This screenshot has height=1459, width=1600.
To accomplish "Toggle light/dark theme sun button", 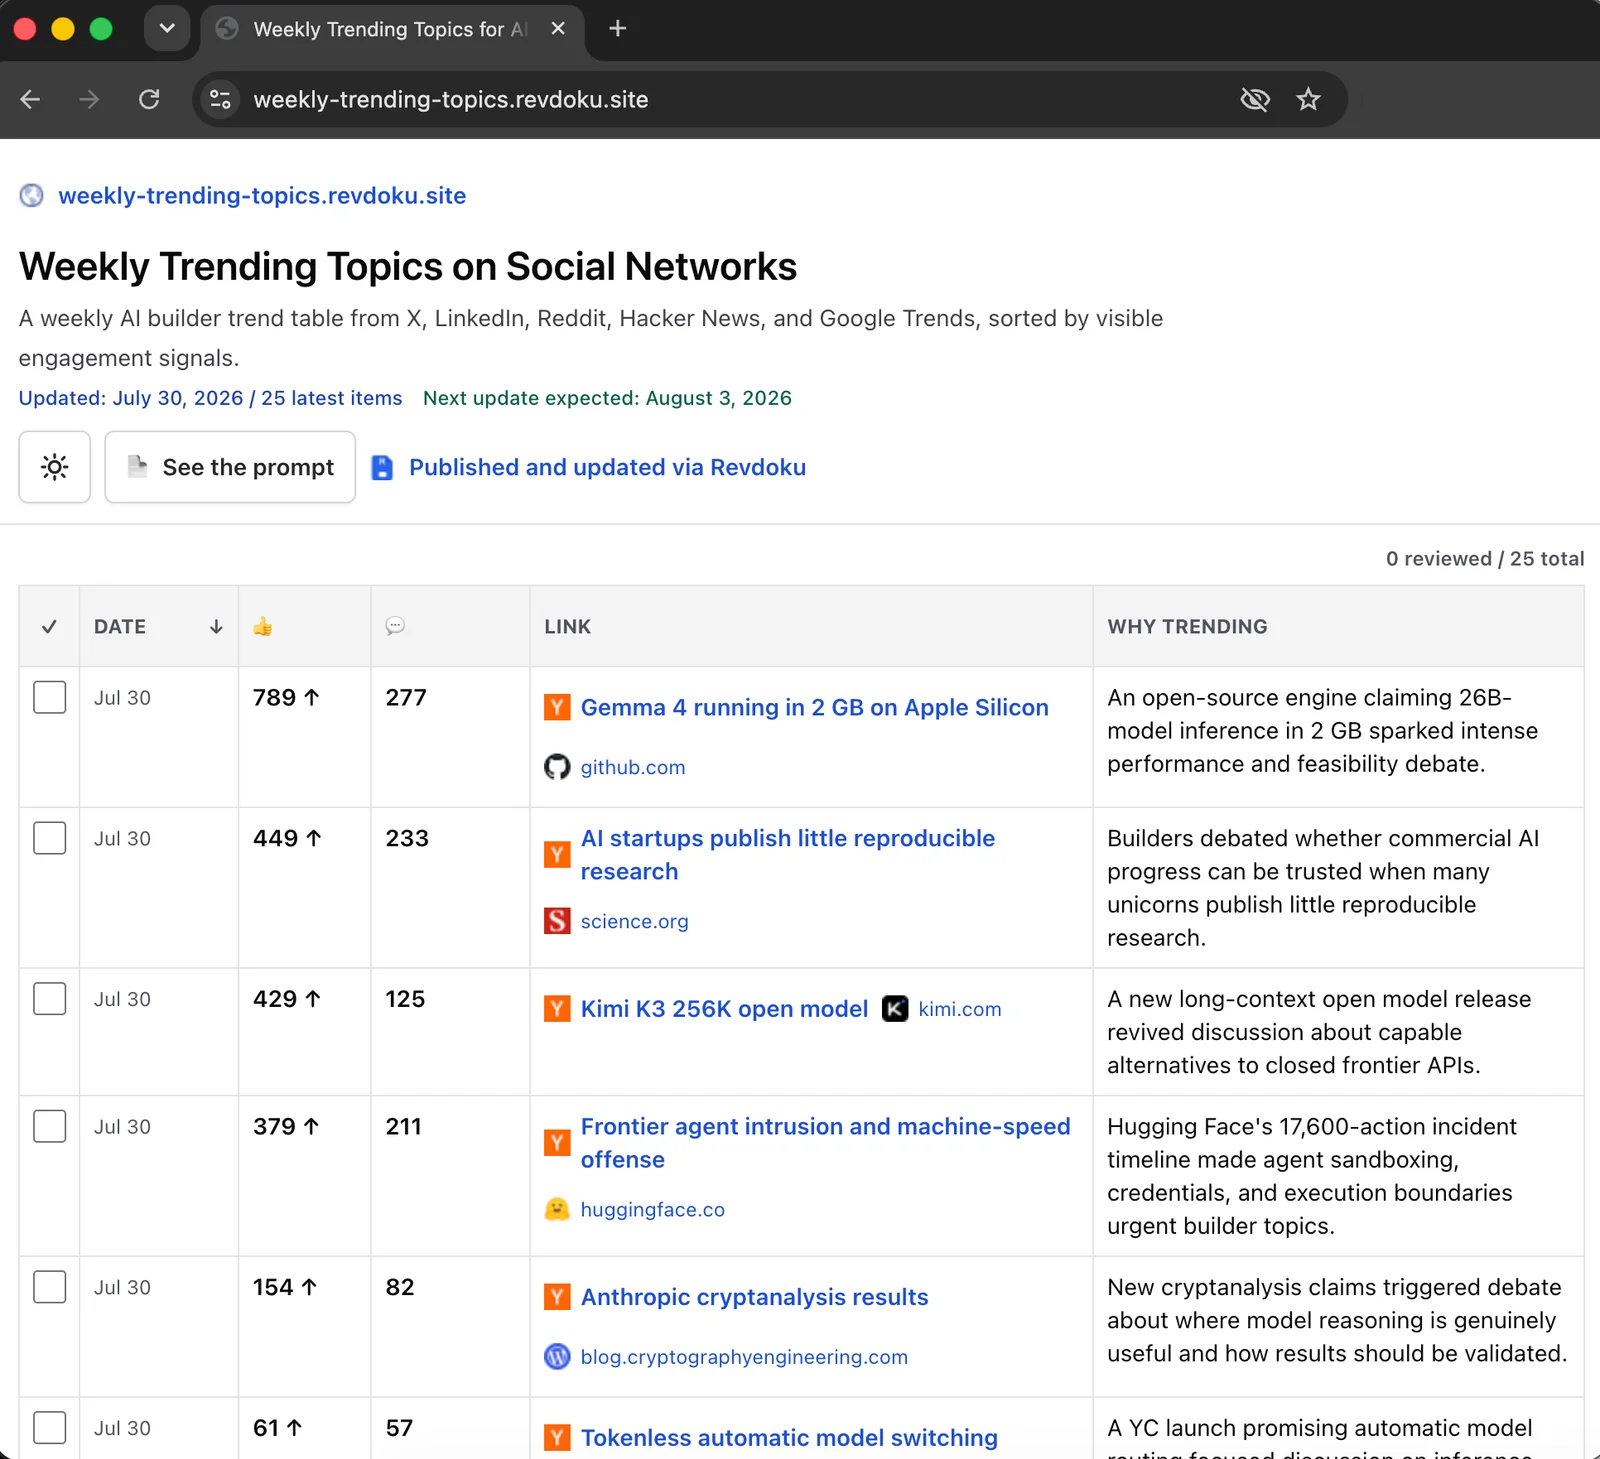I will tap(55, 467).
